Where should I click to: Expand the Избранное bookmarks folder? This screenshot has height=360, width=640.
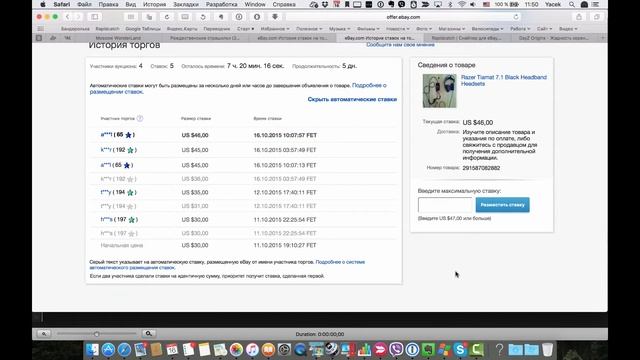[275, 29]
